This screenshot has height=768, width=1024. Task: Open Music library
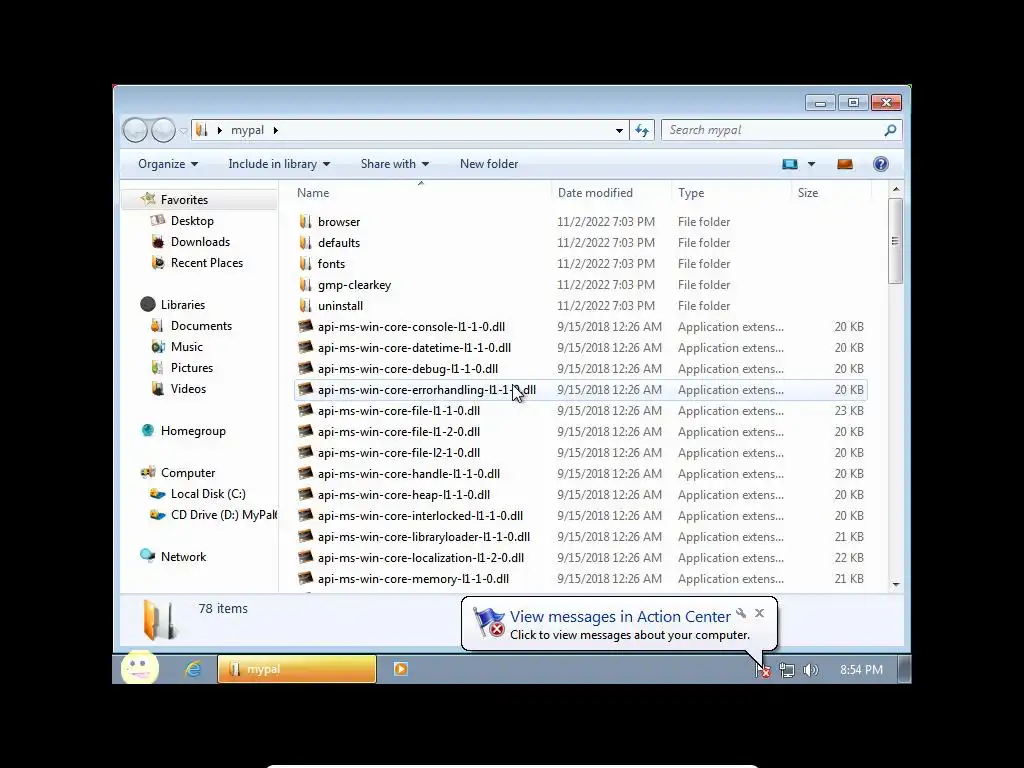coord(186,347)
